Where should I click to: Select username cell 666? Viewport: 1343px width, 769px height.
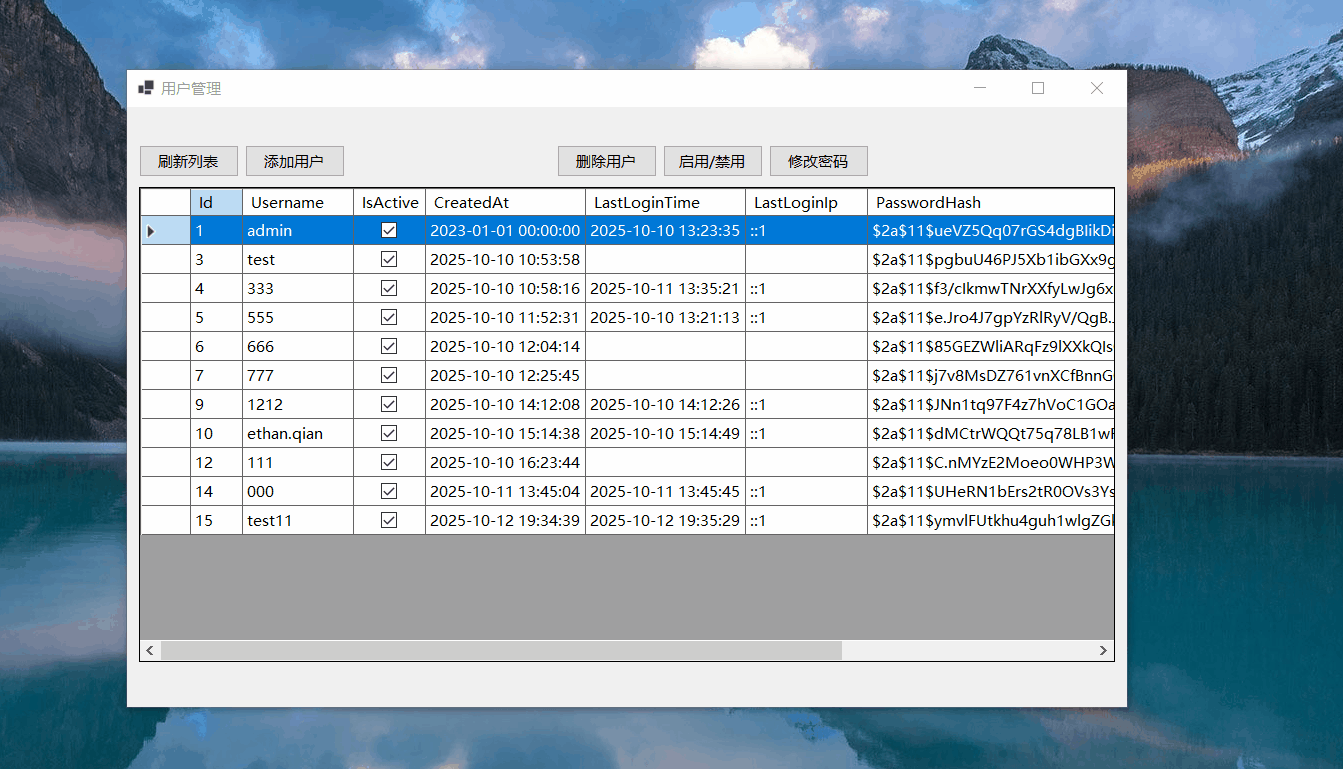click(x=298, y=346)
